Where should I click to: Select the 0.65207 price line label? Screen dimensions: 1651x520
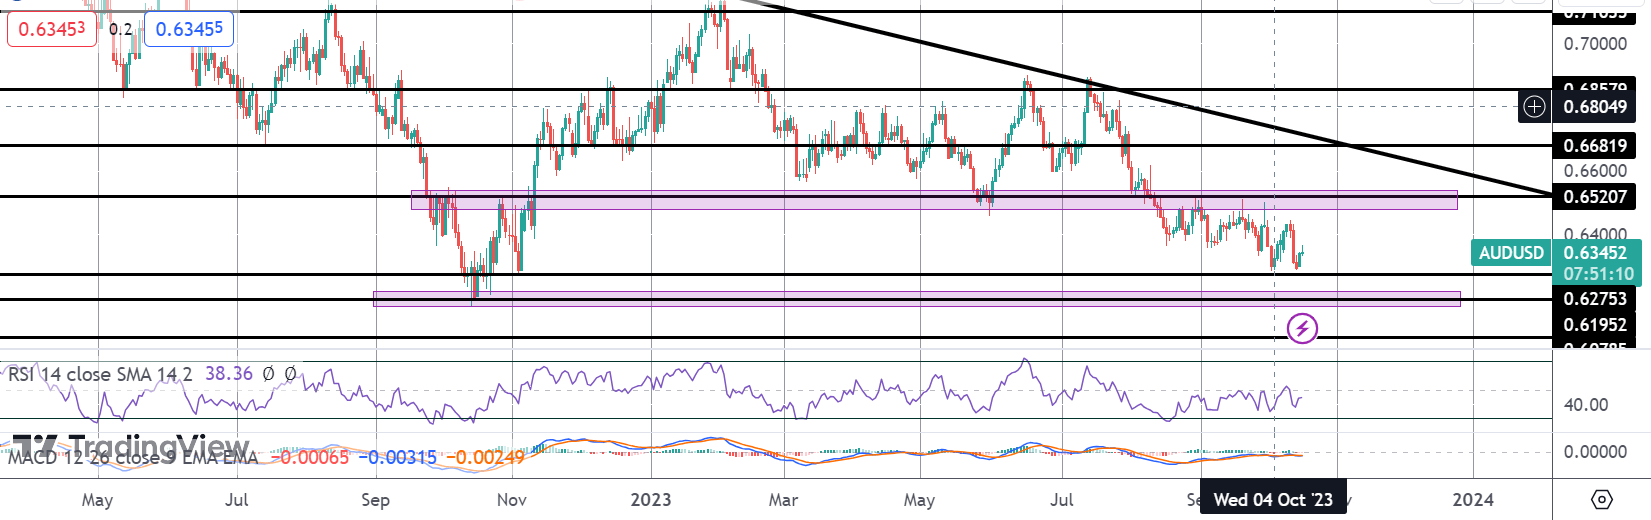(x=1595, y=196)
